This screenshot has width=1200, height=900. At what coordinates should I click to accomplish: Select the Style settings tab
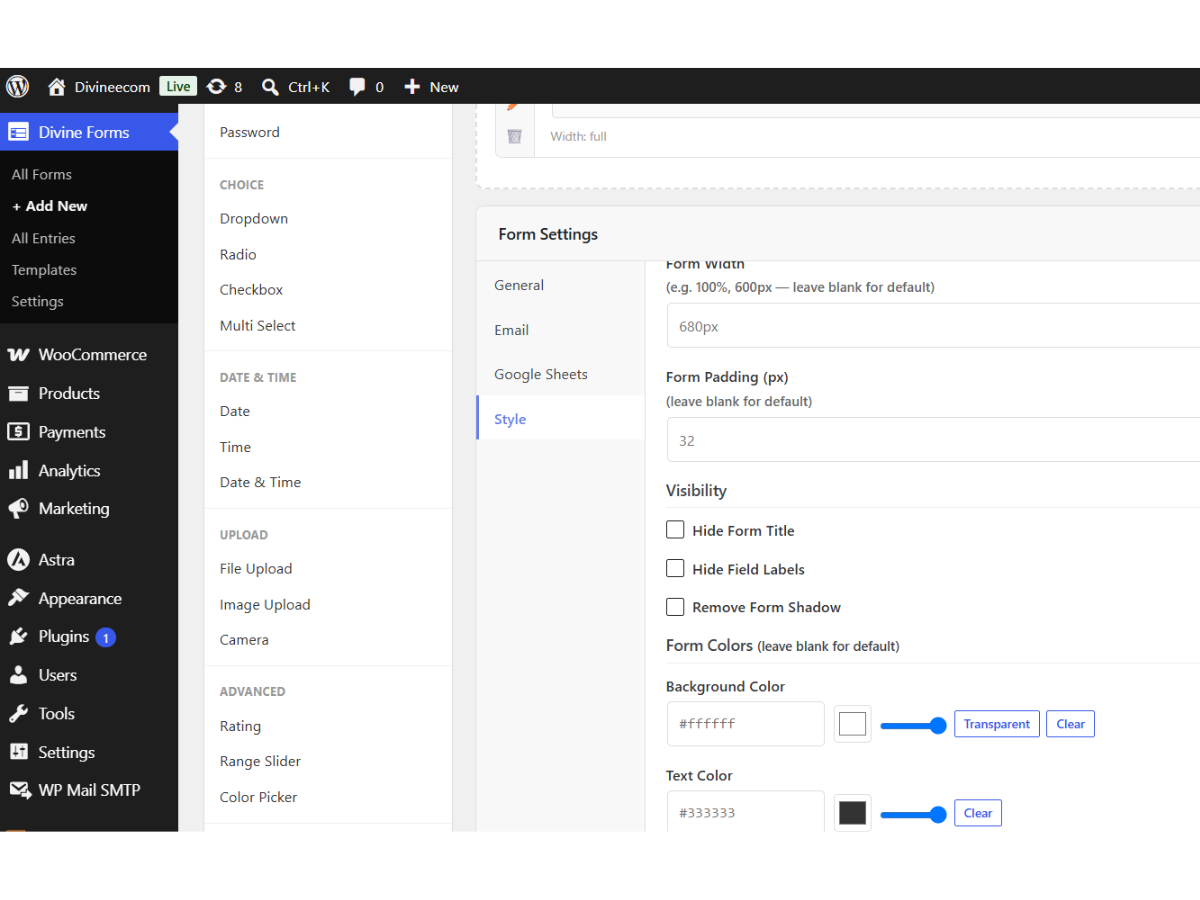click(561, 419)
